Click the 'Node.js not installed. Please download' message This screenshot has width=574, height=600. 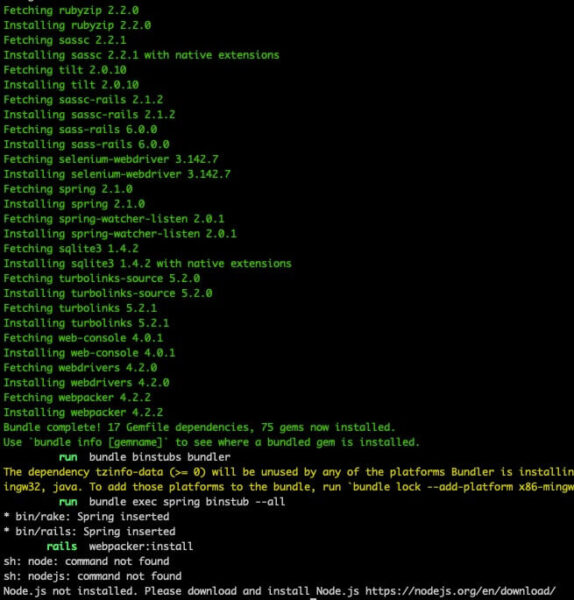click(x=280, y=592)
